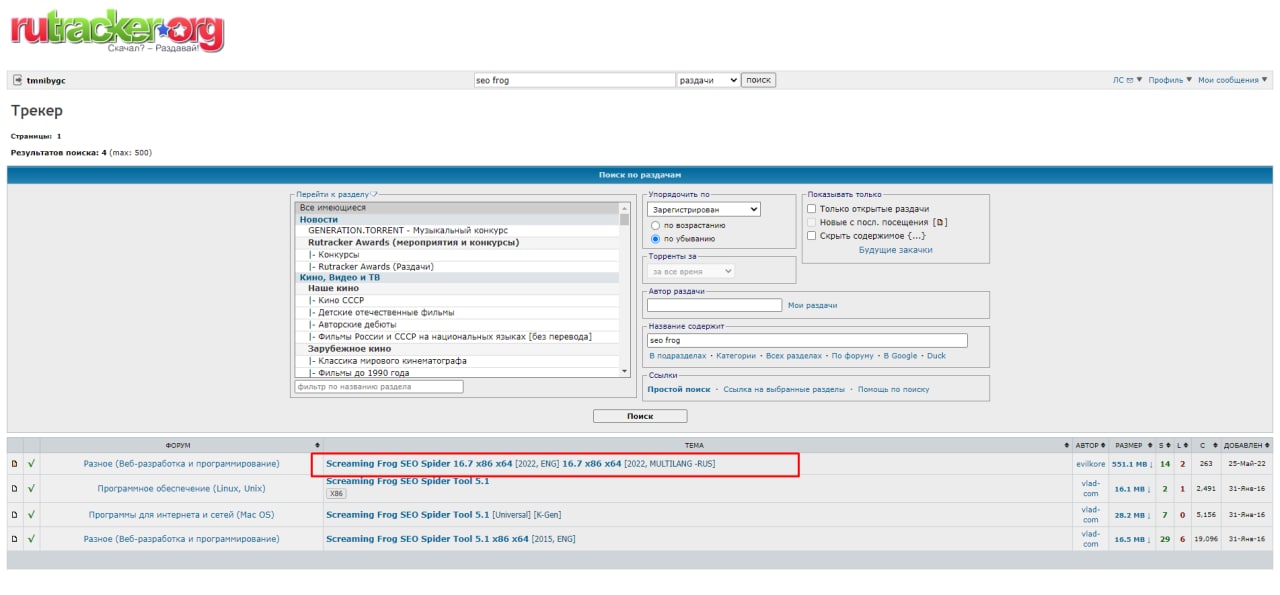Select '|- Кино СССР' in the section list
Screen dimensions: 1280x595
click(457, 301)
